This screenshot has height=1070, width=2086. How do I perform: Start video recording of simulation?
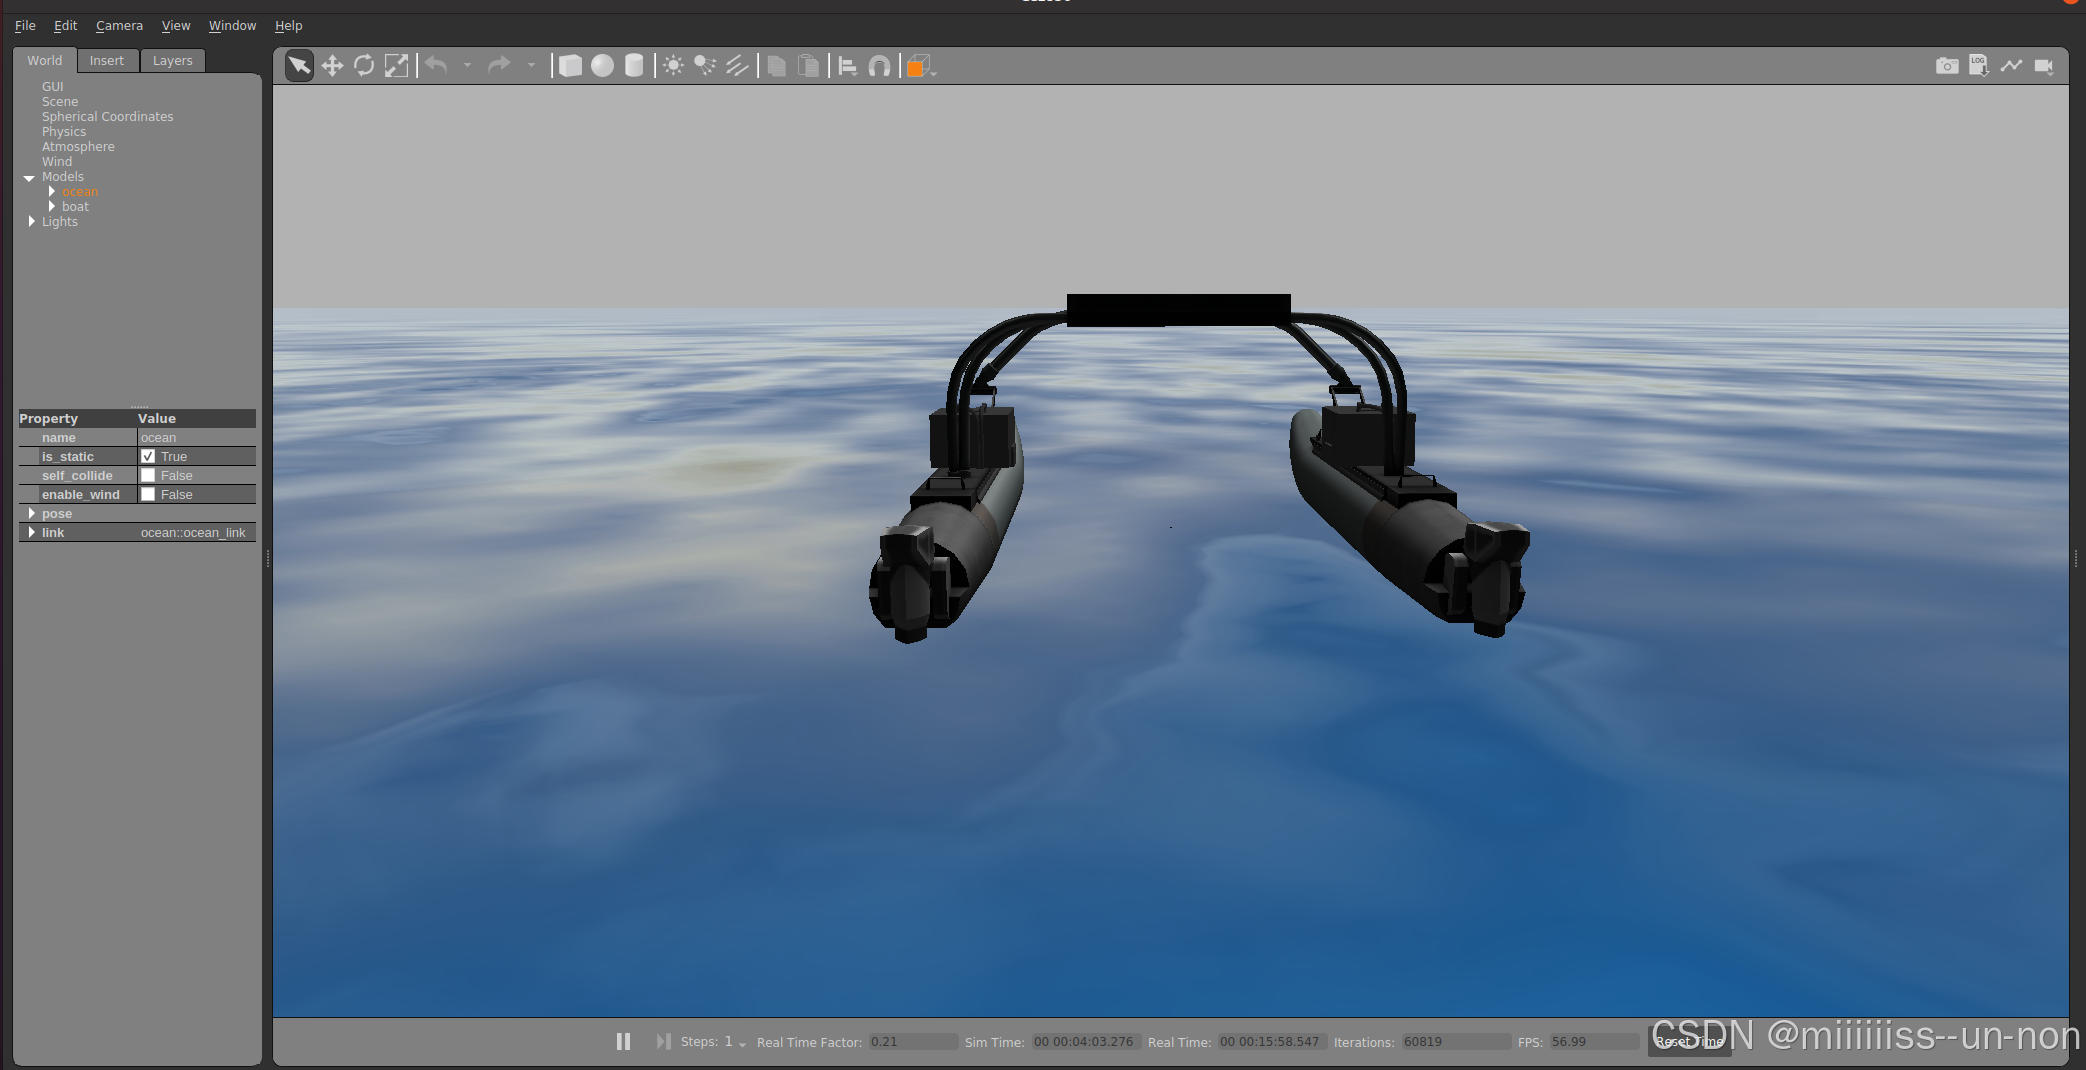pyautogui.click(x=2043, y=66)
